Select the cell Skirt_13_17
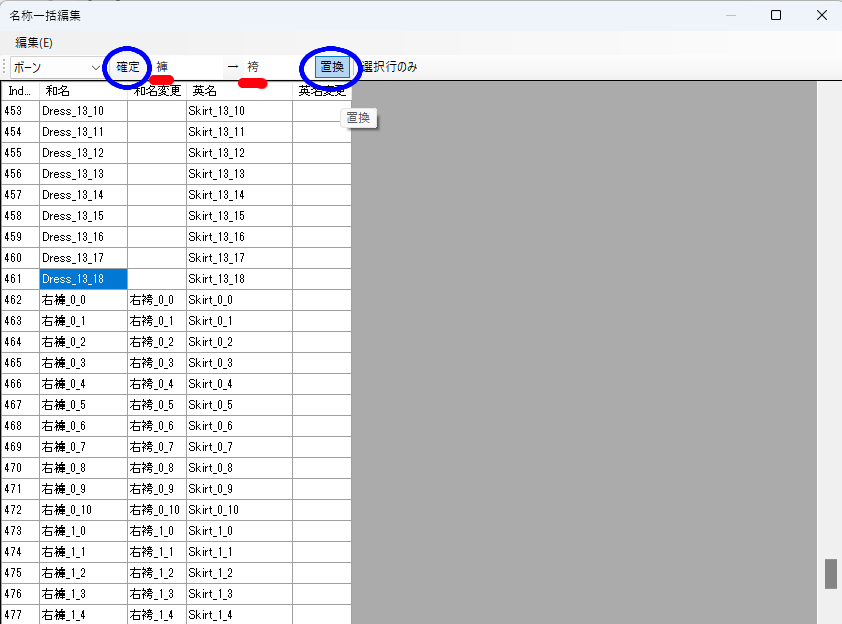842x624 pixels. pos(239,258)
